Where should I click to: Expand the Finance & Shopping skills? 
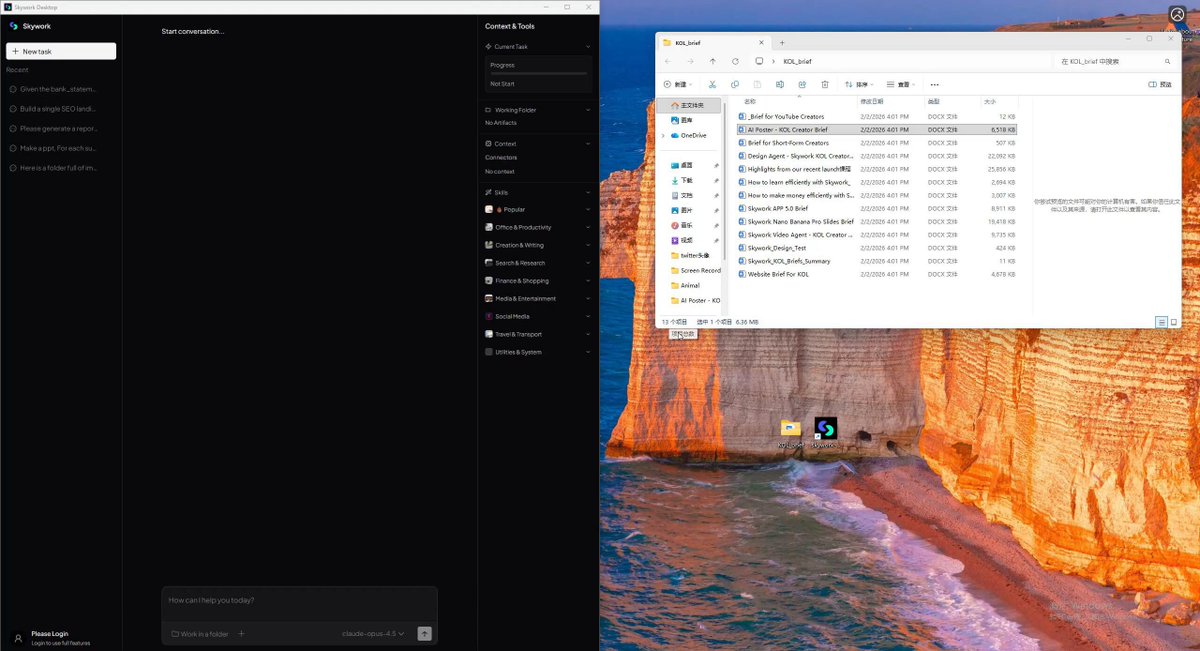(x=538, y=281)
